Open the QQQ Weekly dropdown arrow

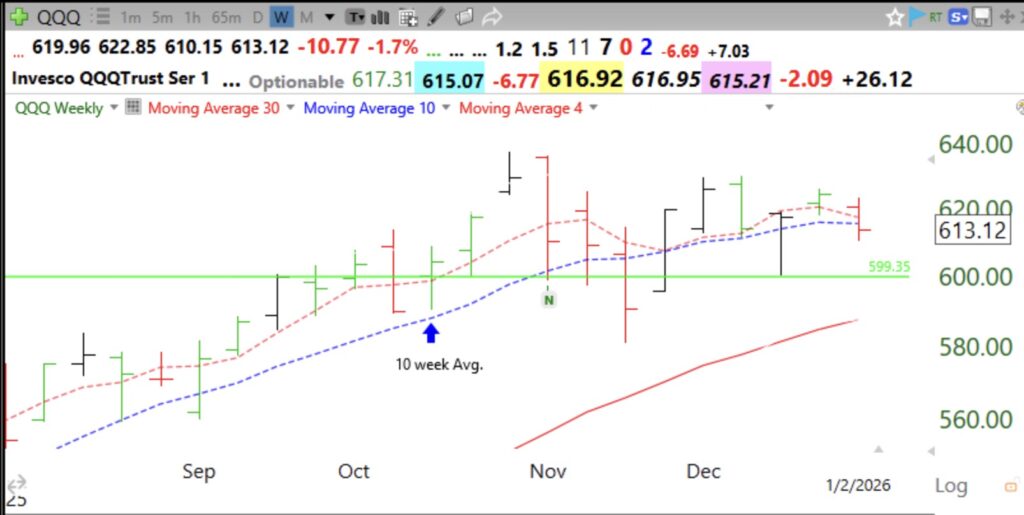click(x=114, y=108)
